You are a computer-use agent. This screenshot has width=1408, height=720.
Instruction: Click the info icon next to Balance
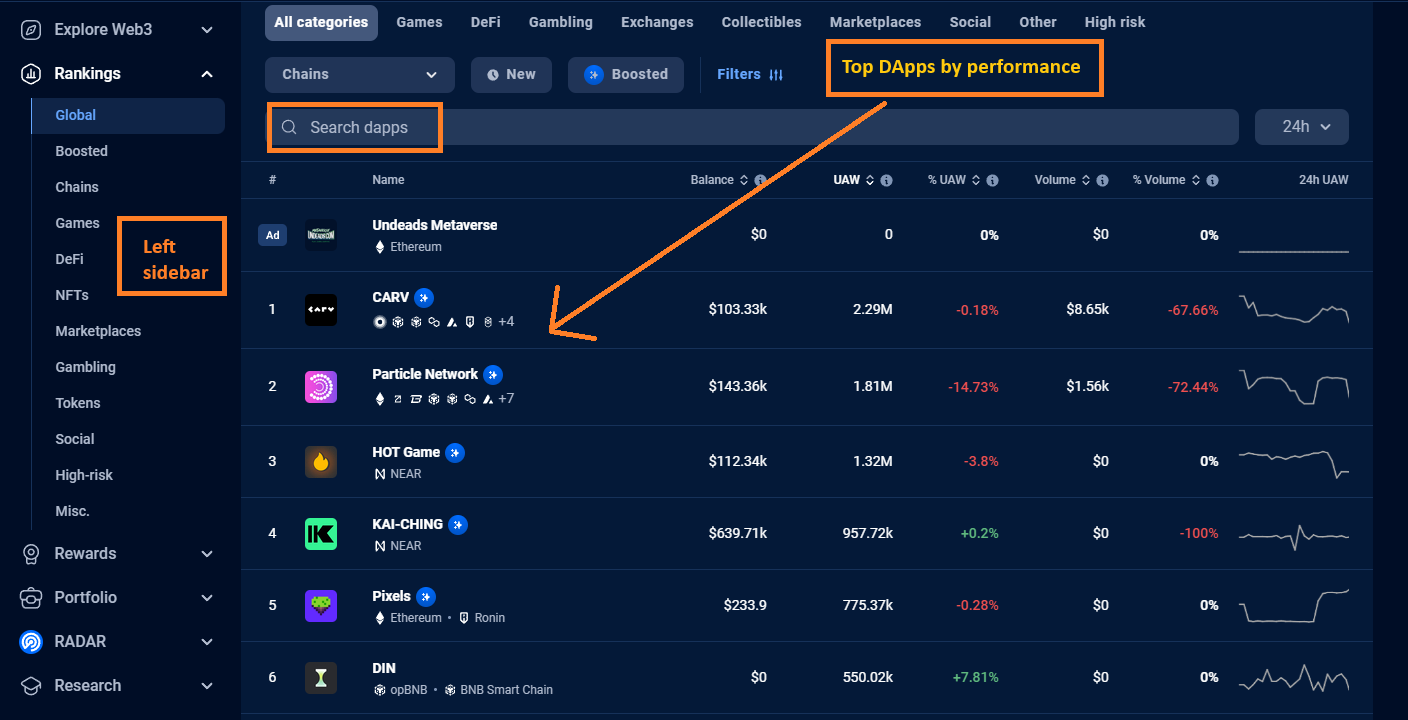point(760,181)
